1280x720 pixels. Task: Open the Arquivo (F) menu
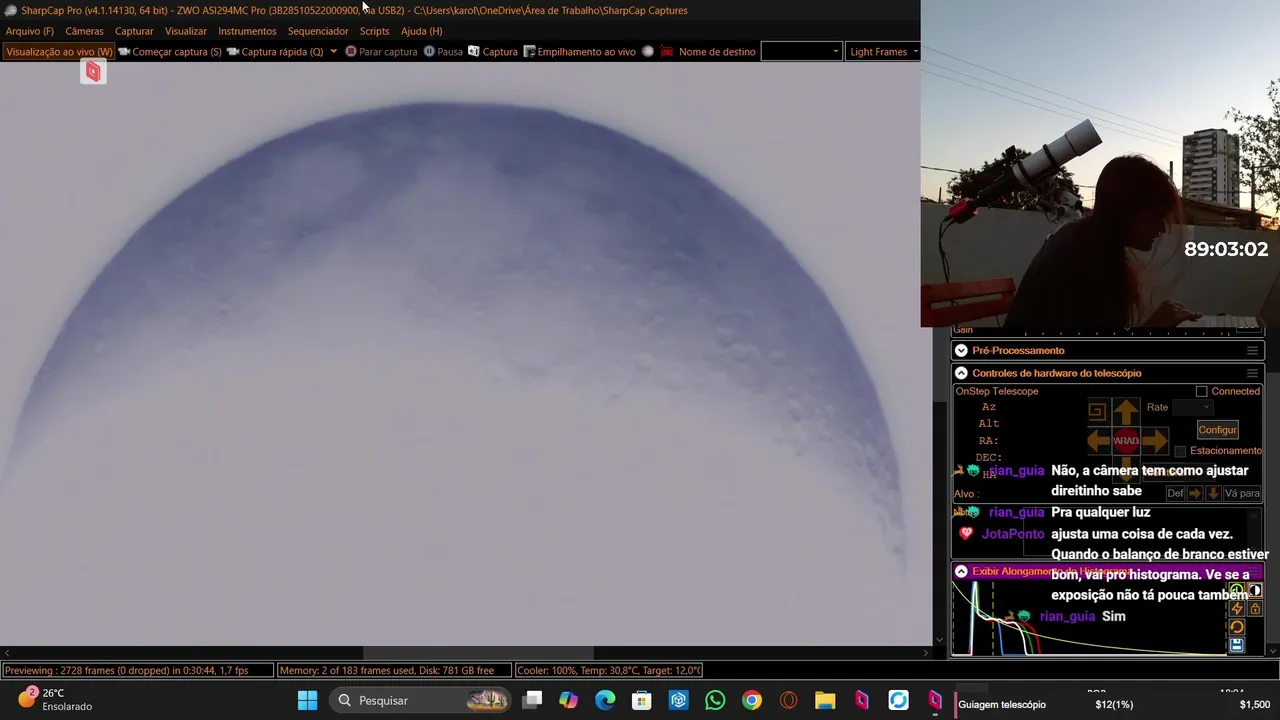[x=30, y=31]
